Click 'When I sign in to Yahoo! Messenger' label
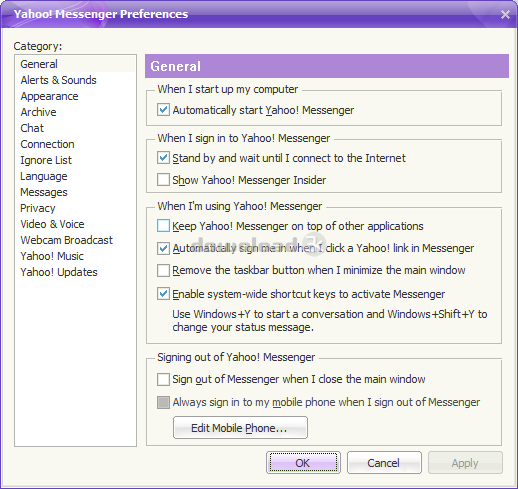This screenshot has height=489, width=518. 244,138
